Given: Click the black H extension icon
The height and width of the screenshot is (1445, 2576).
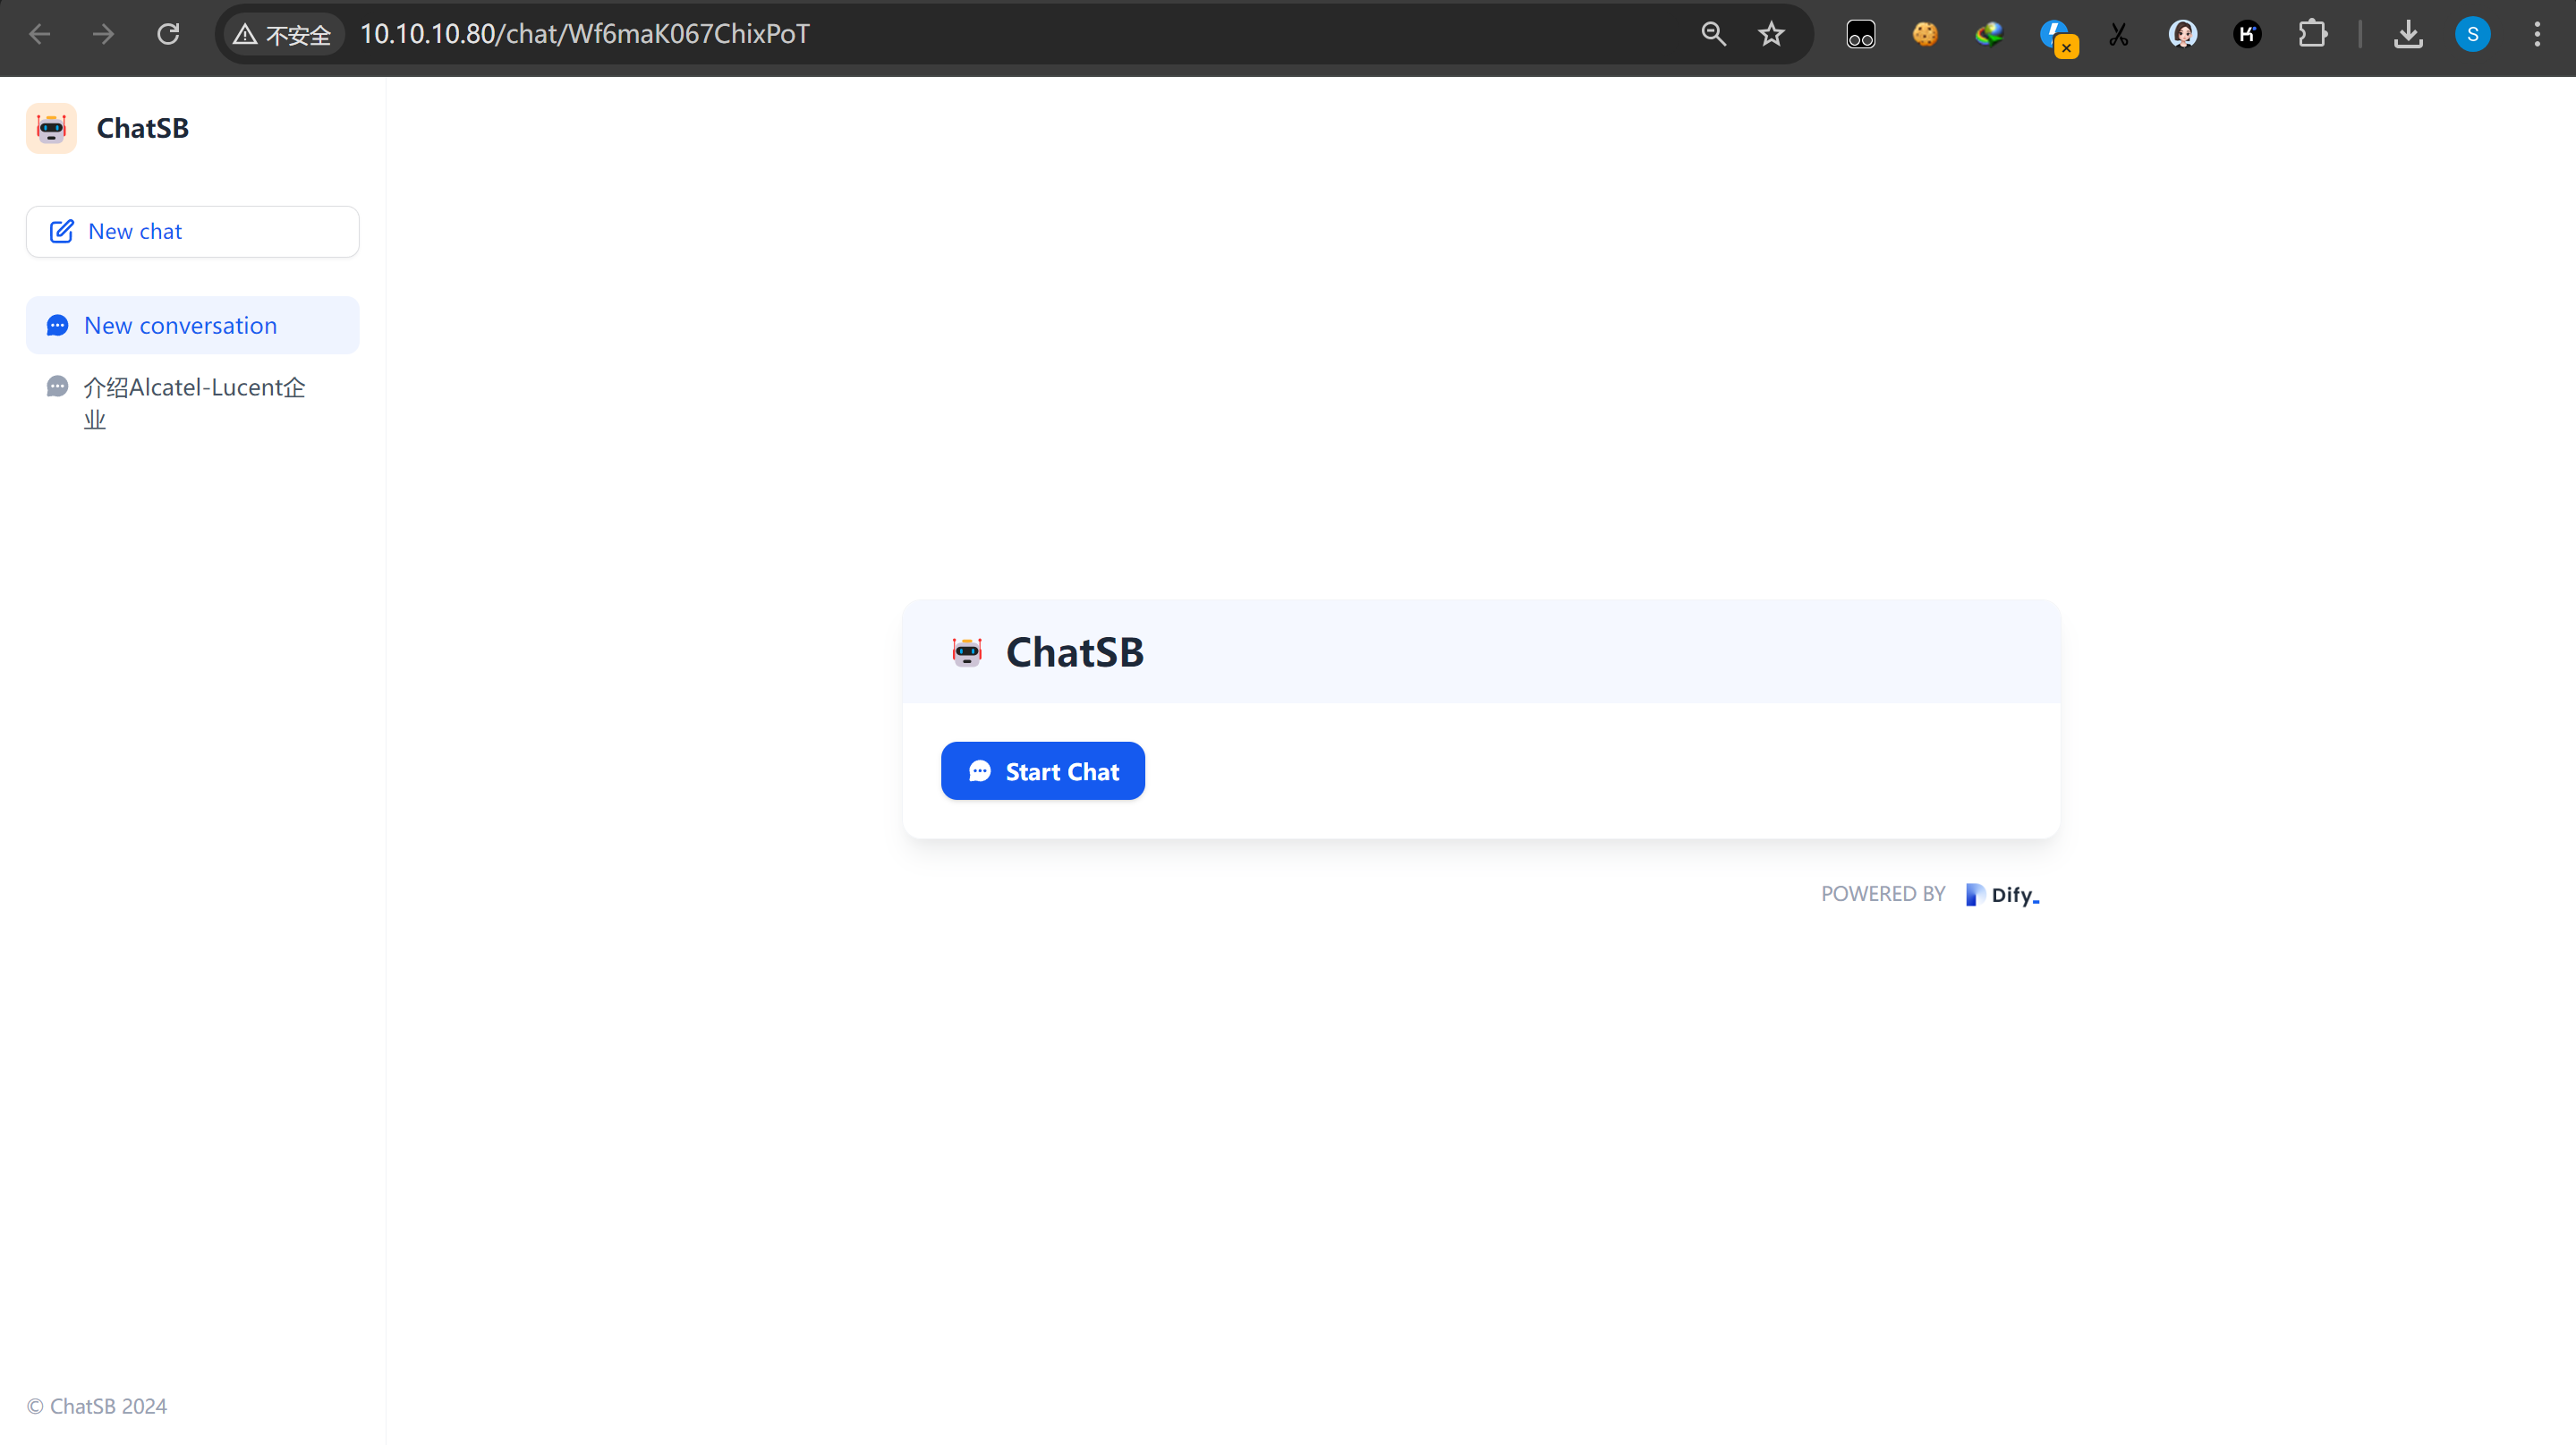Looking at the screenshot, I should 2247,34.
